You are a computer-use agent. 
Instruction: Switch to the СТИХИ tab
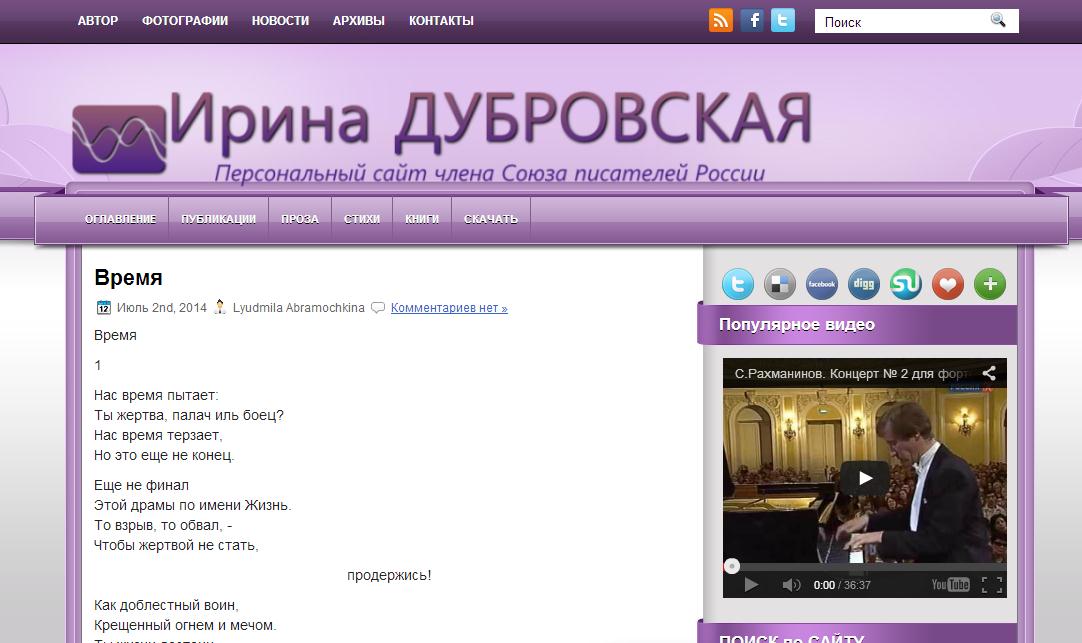pos(361,216)
